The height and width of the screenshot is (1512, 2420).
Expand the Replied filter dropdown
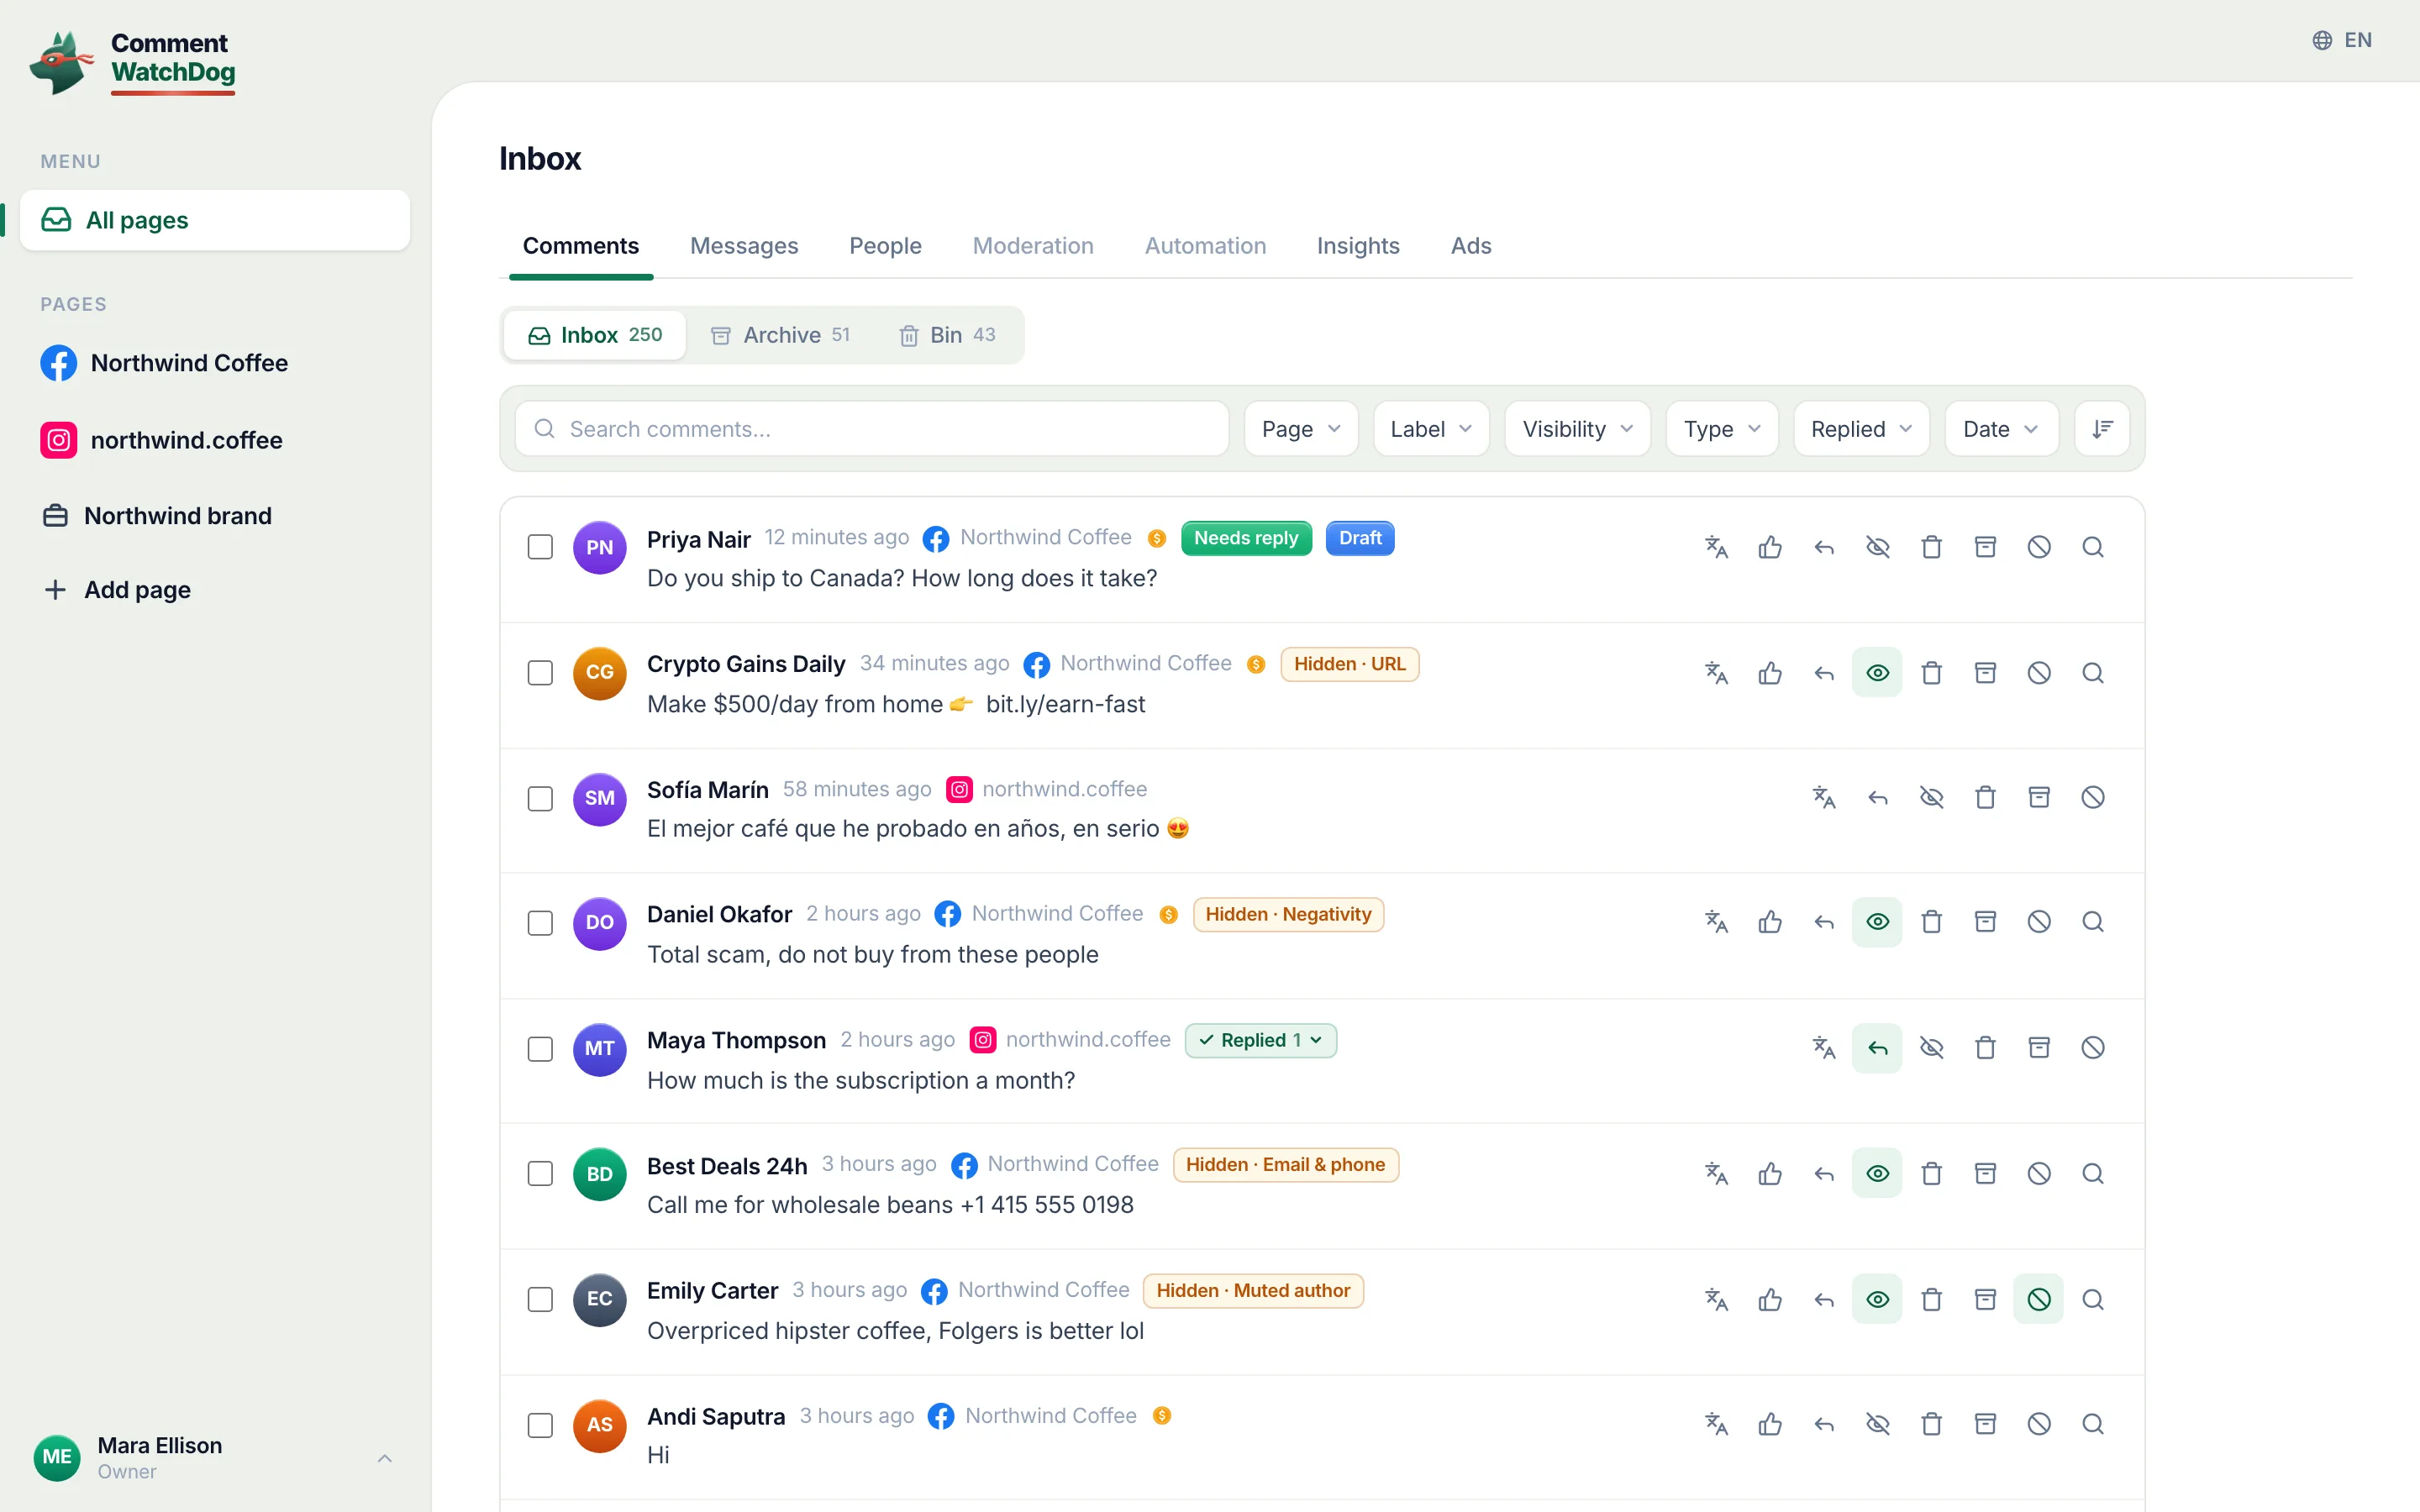tap(1861, 429)
